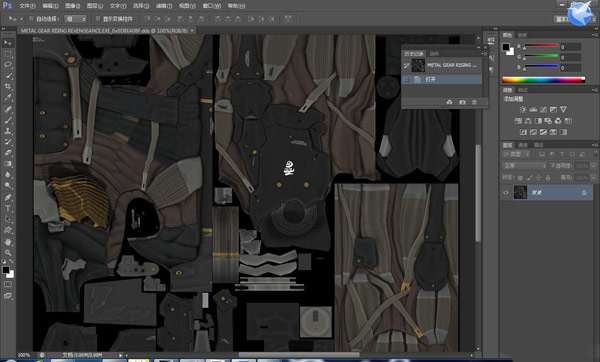
Task: Select the Hand tool
Action: (x=8, y=242)
